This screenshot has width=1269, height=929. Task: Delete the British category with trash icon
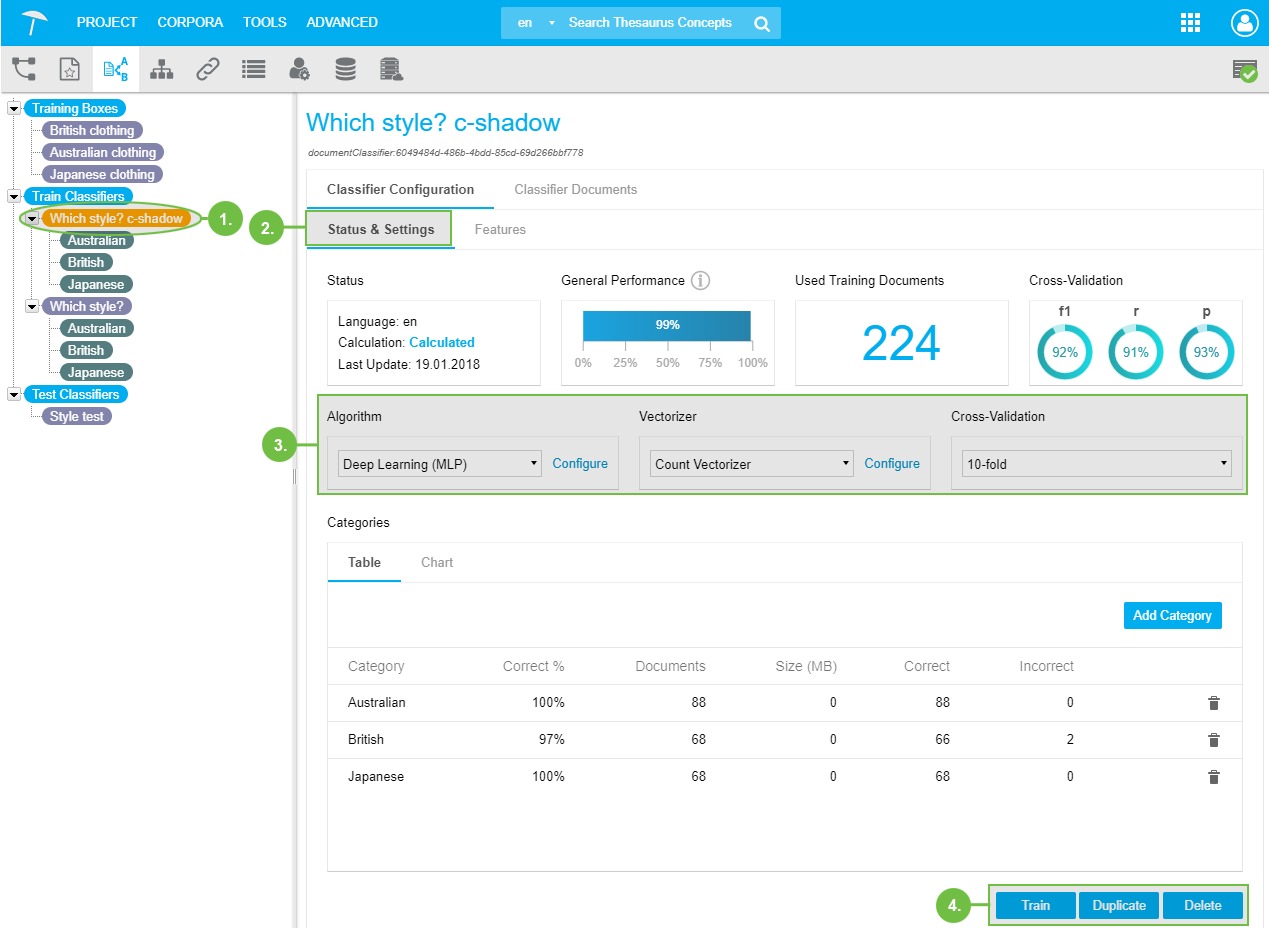pyautogui.click(x=1213, y=740)
